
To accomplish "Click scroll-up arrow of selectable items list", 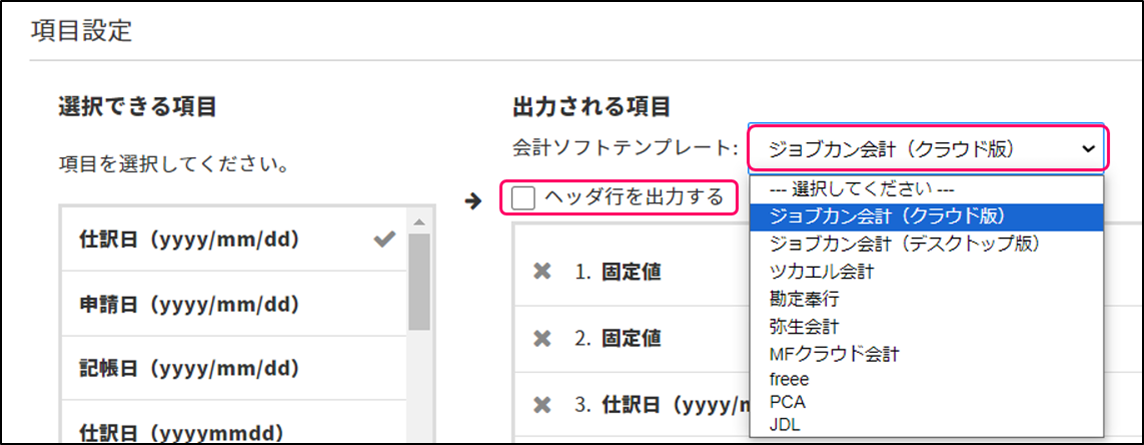I will [x=419, y=222].
